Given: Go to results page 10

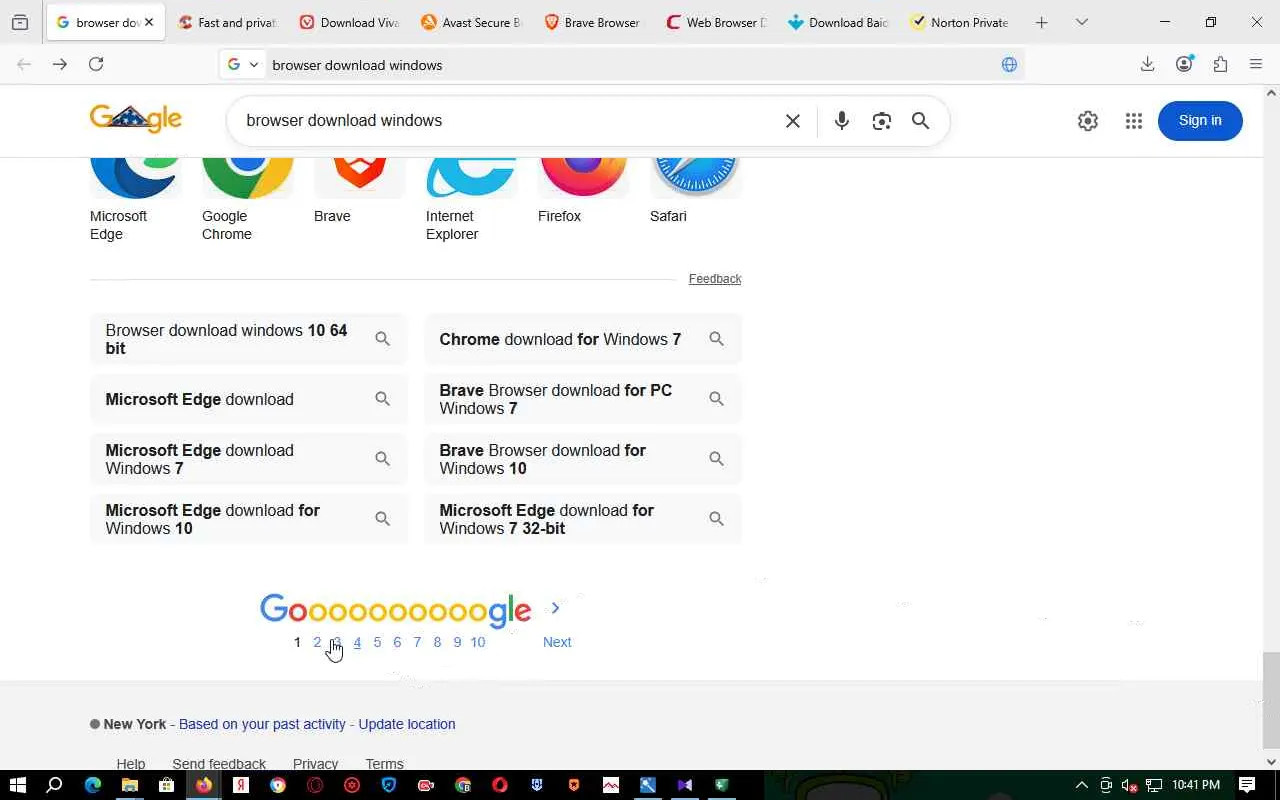Looking at the screenshot, I should pos(478,642).
